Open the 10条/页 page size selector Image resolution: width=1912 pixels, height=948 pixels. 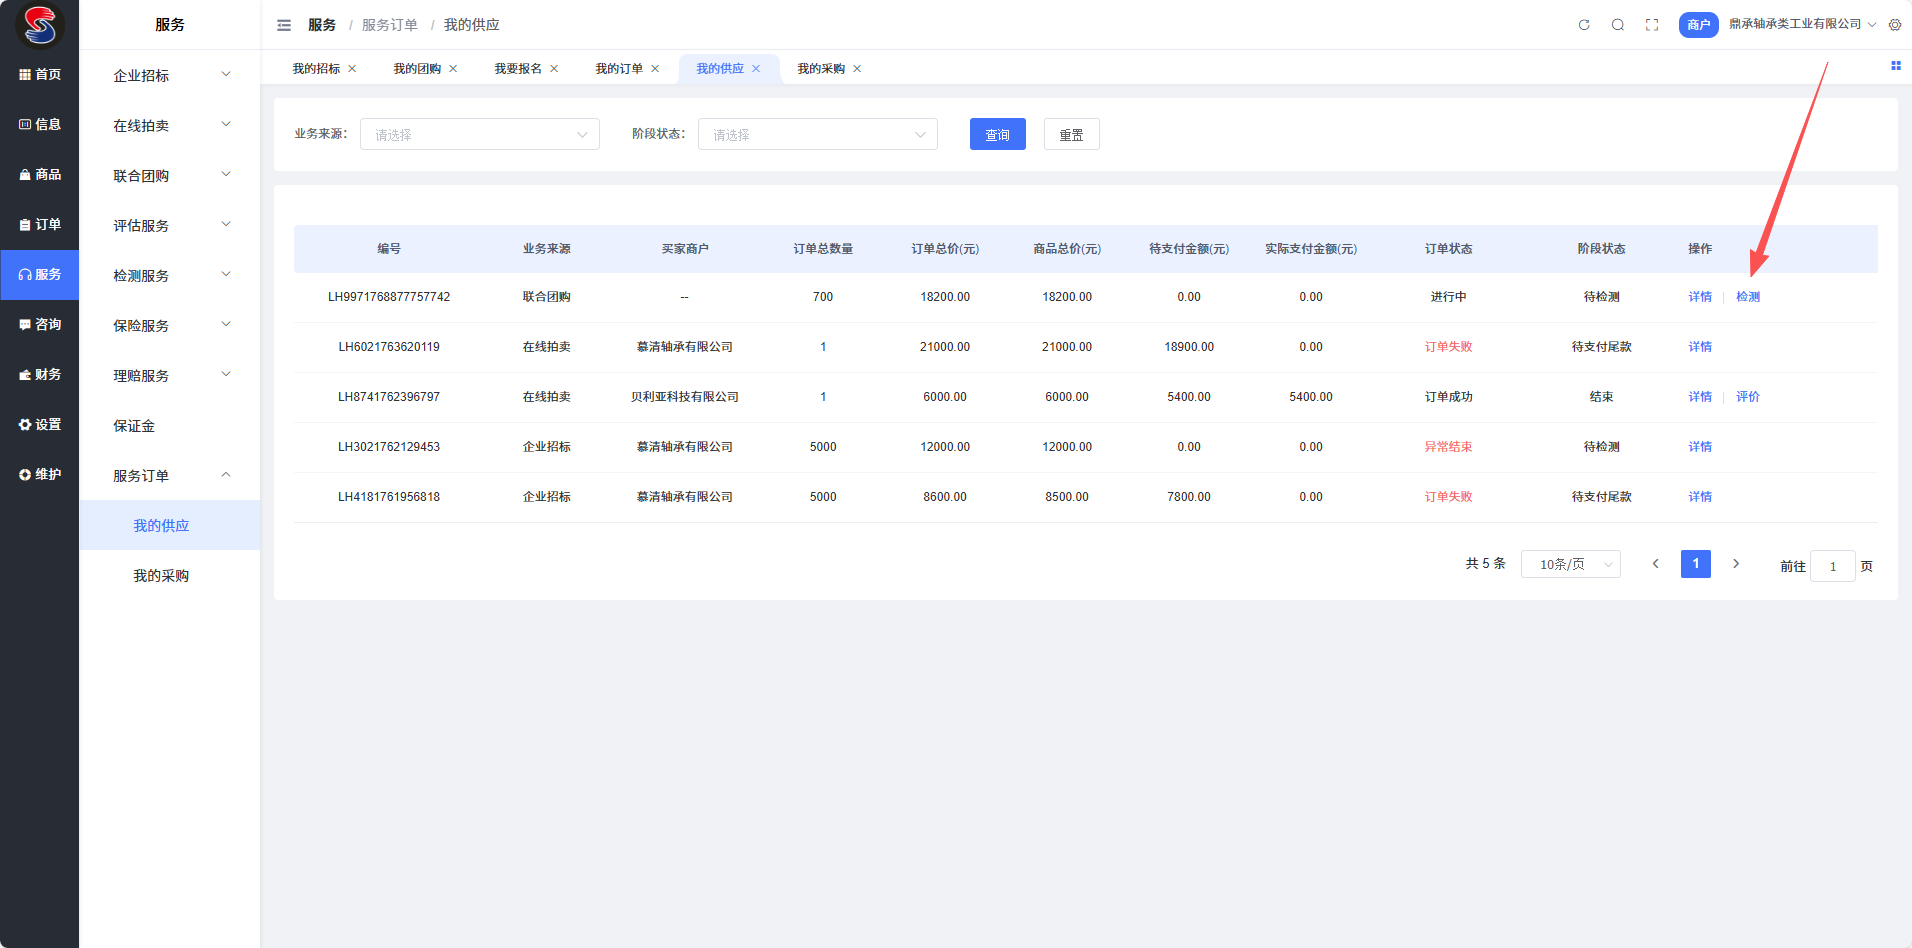pos(1570,565)
